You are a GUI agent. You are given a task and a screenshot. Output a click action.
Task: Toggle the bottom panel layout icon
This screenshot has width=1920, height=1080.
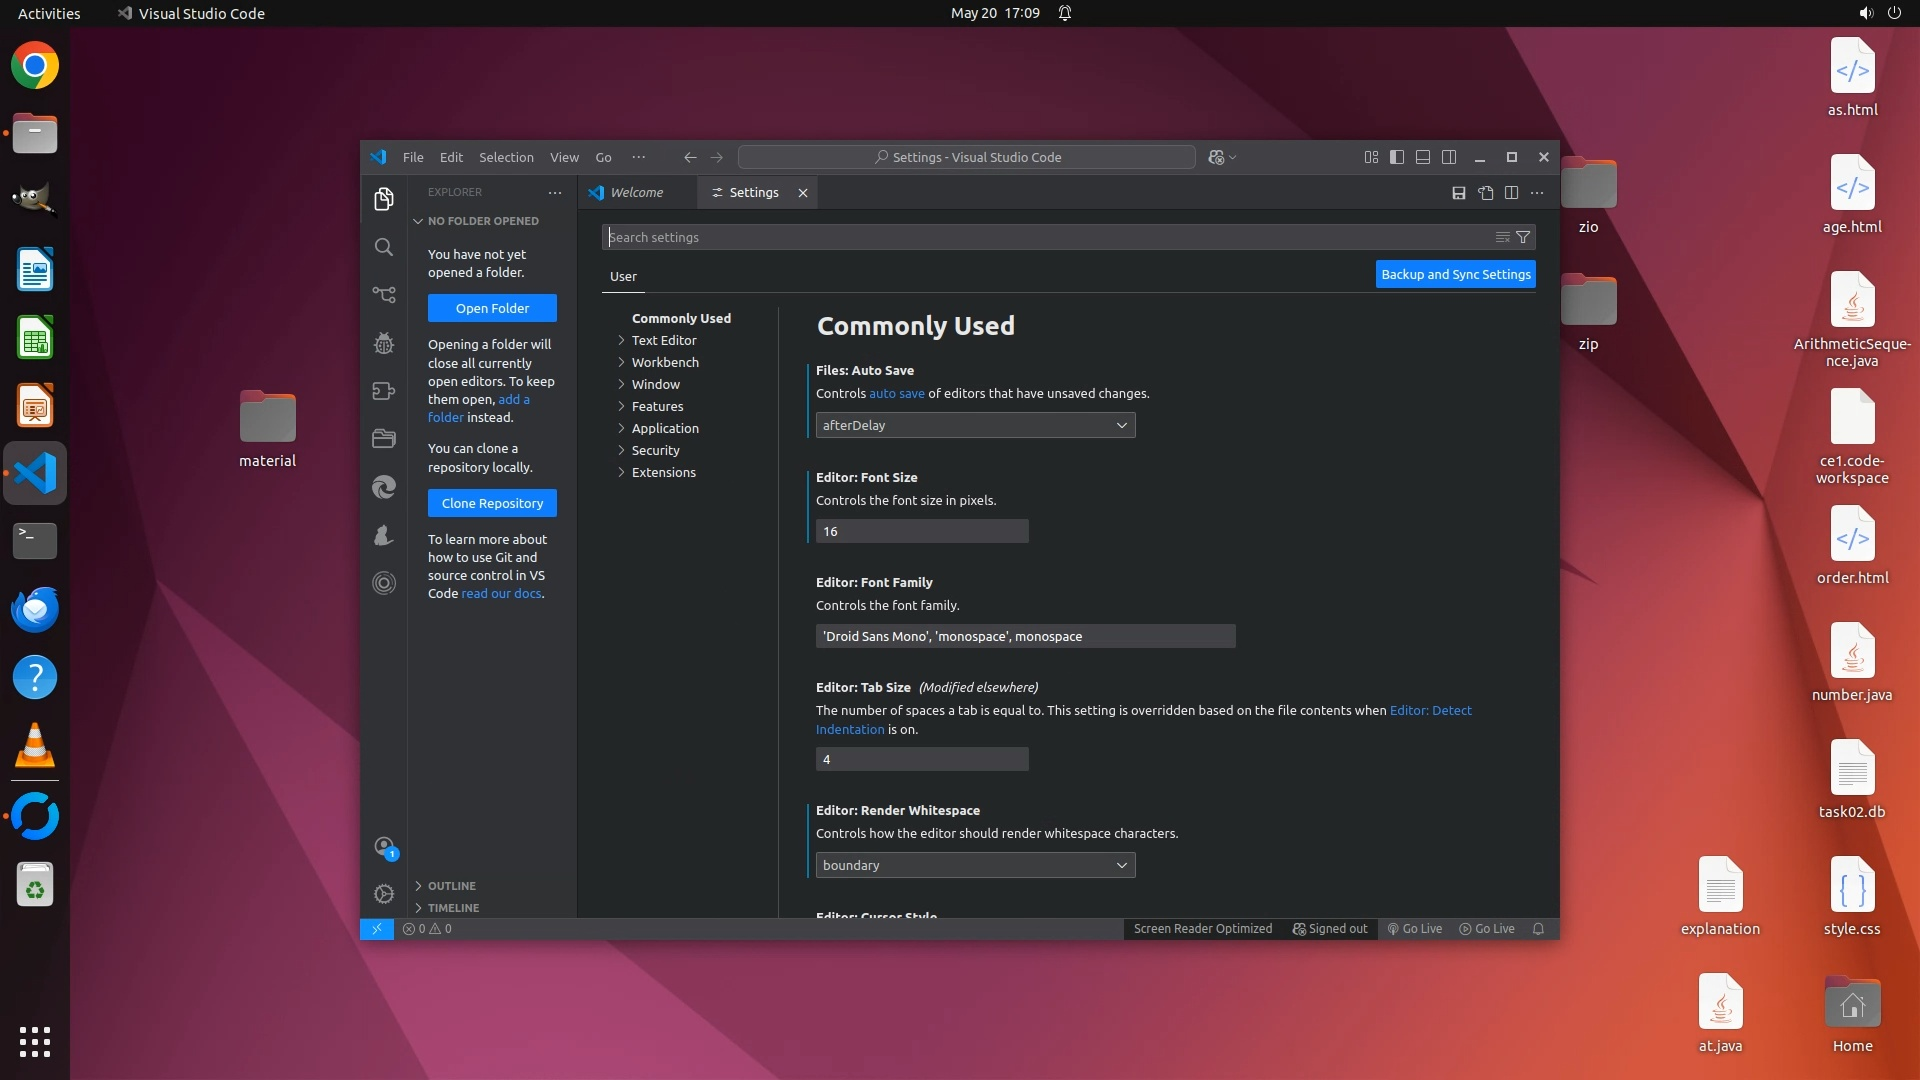[x=1423, y=157]
